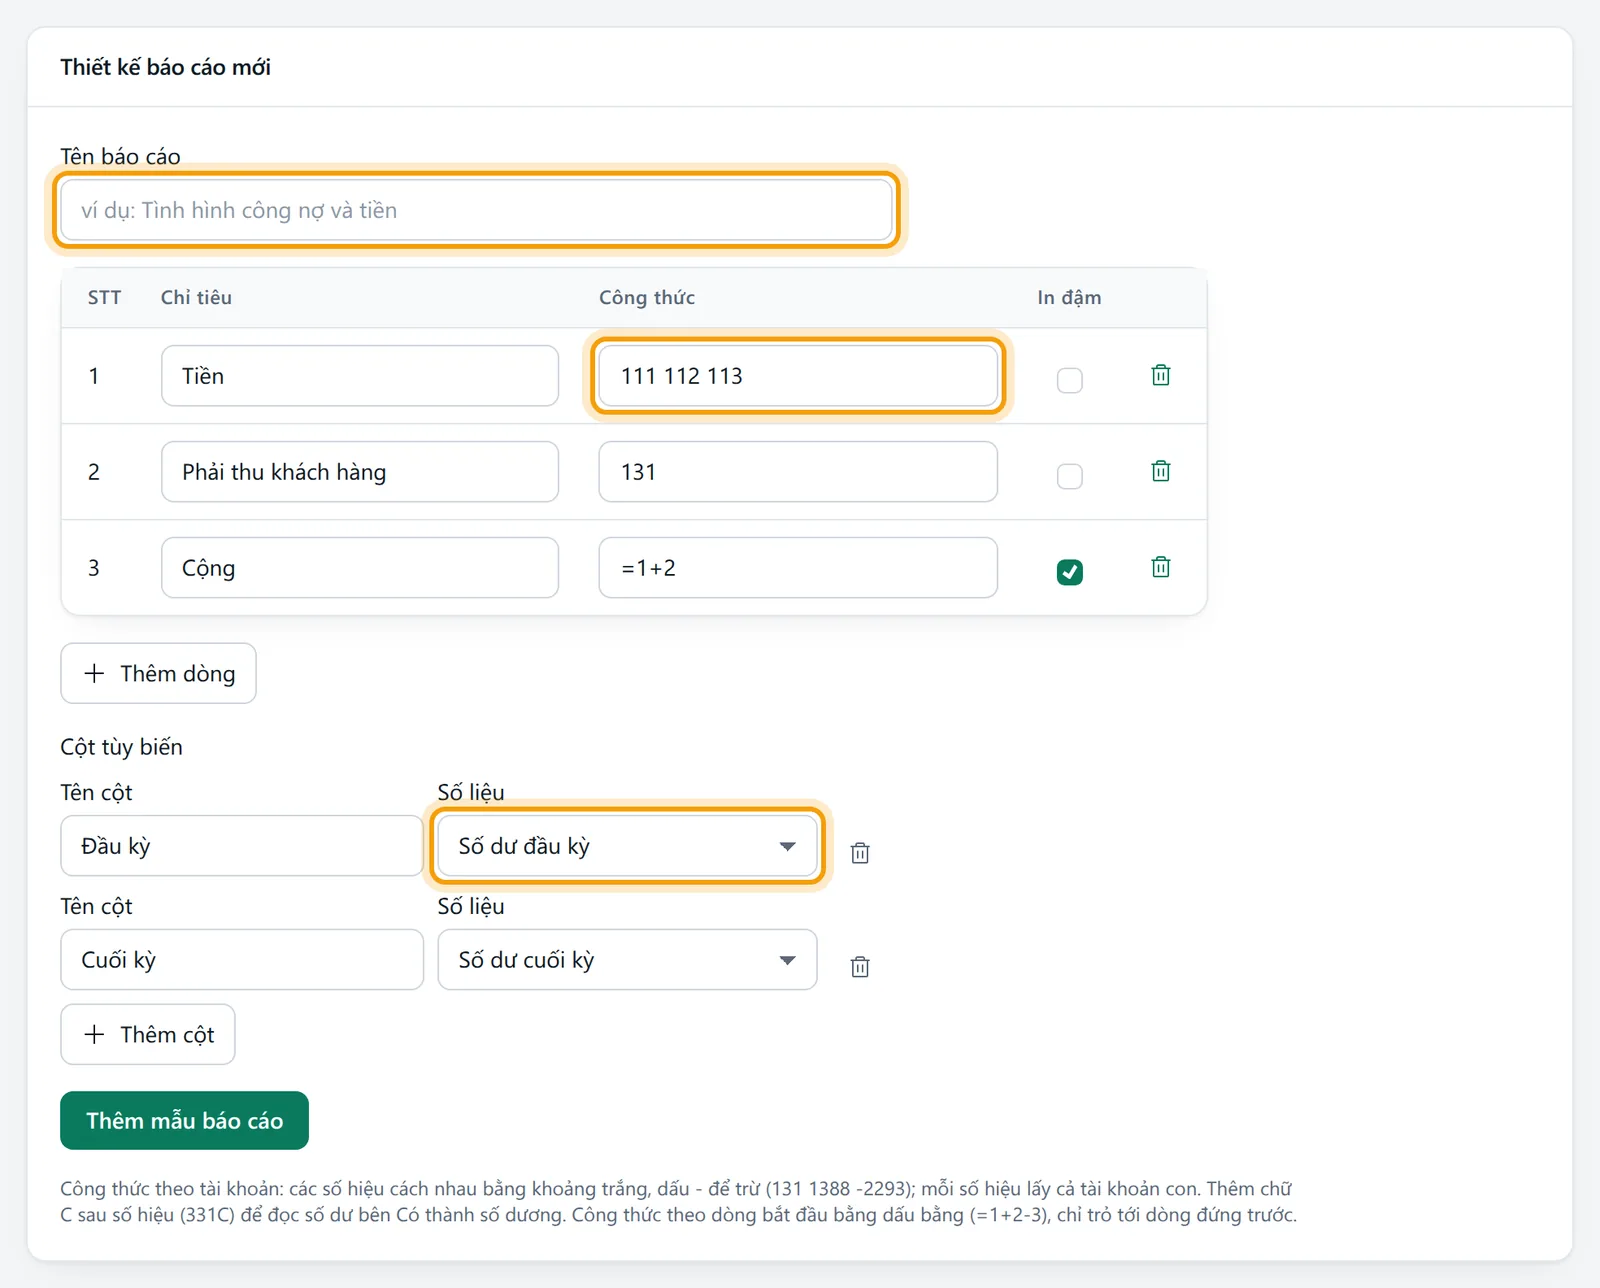Open the Số dư cuối kỳ dropdown
This screenshot has width=1600, height=1288.
[628, 960]
